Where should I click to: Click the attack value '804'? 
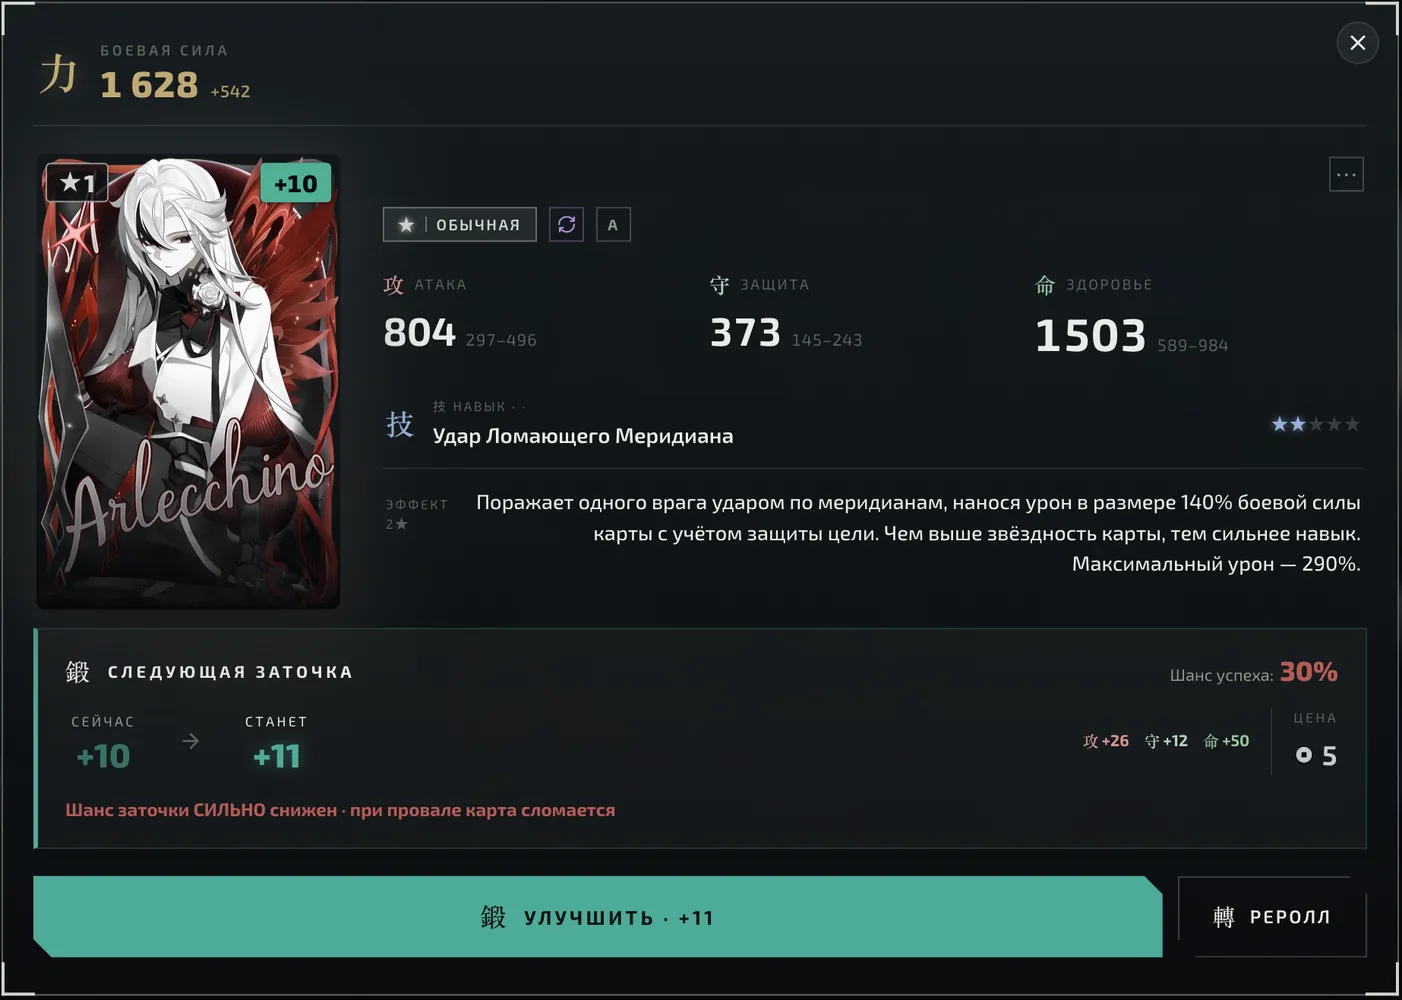[420, 332]
